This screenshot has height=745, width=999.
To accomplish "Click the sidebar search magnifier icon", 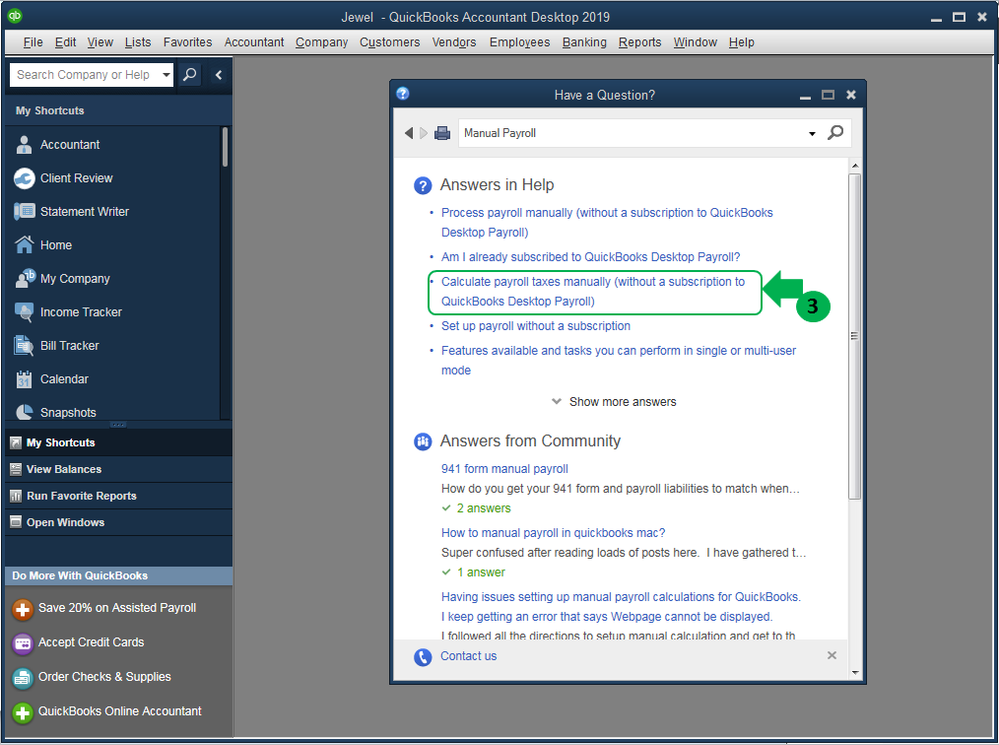I will pyautogui.click(x=189, y=75).
